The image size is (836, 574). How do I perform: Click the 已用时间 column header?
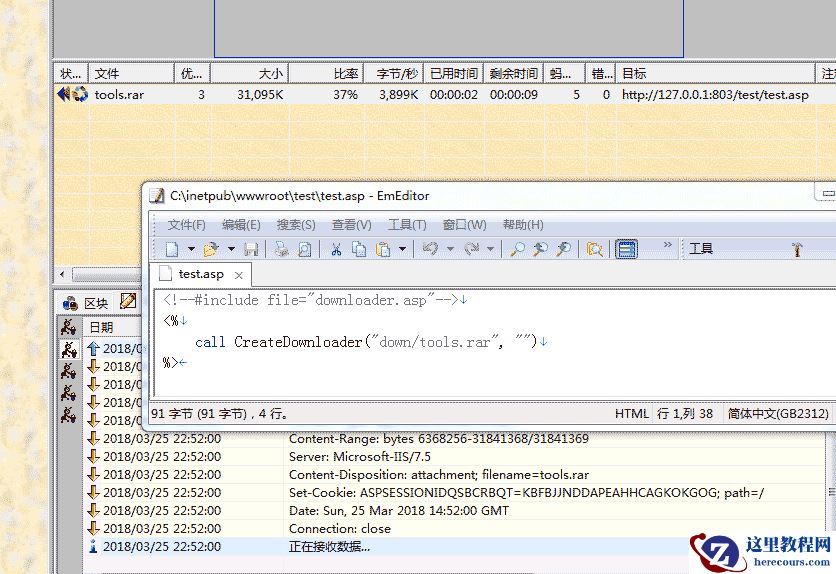point(454,74)
